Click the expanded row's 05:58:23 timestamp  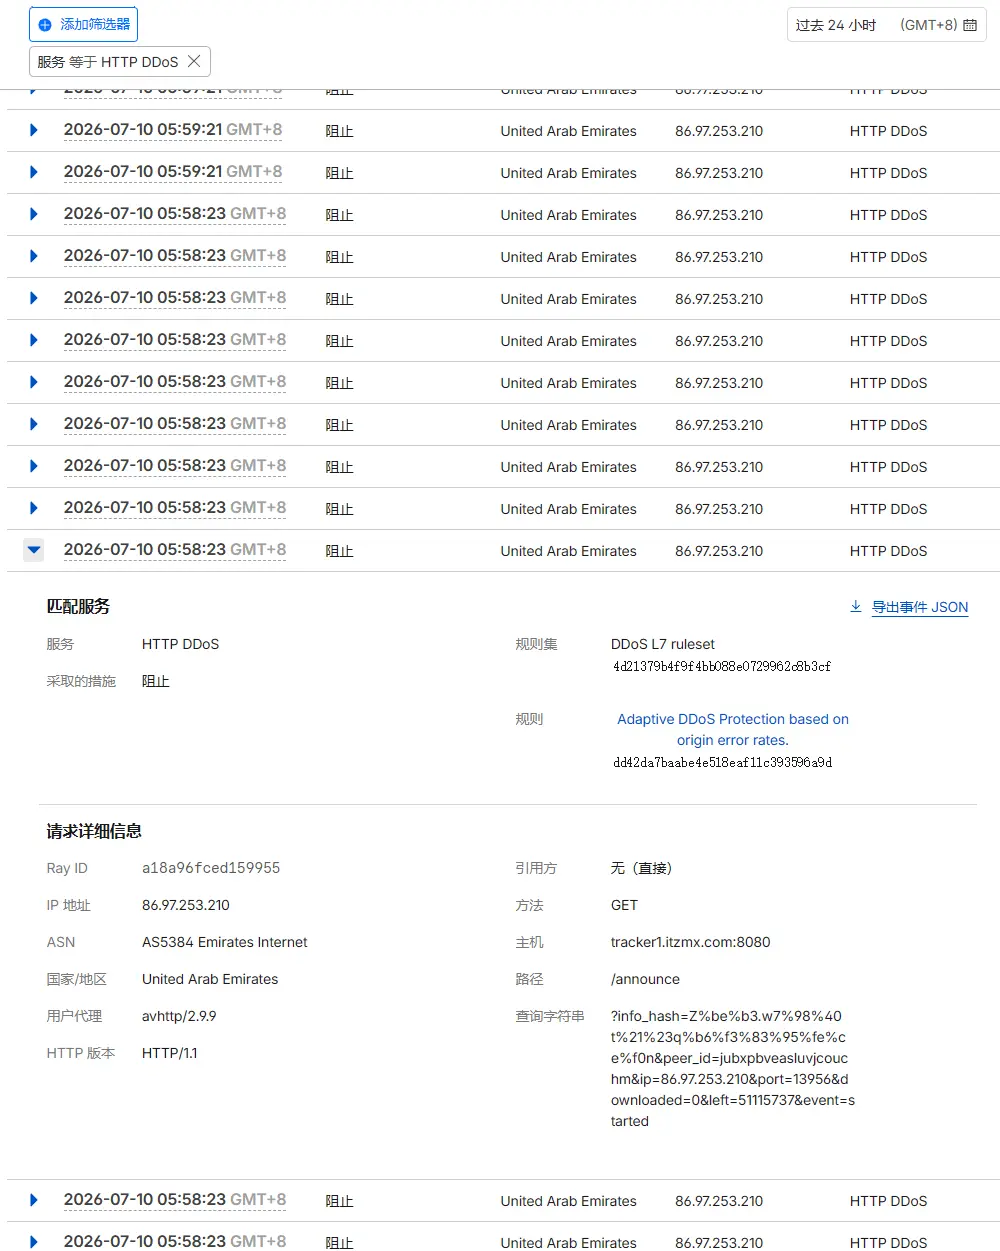[x=175, y=549]
